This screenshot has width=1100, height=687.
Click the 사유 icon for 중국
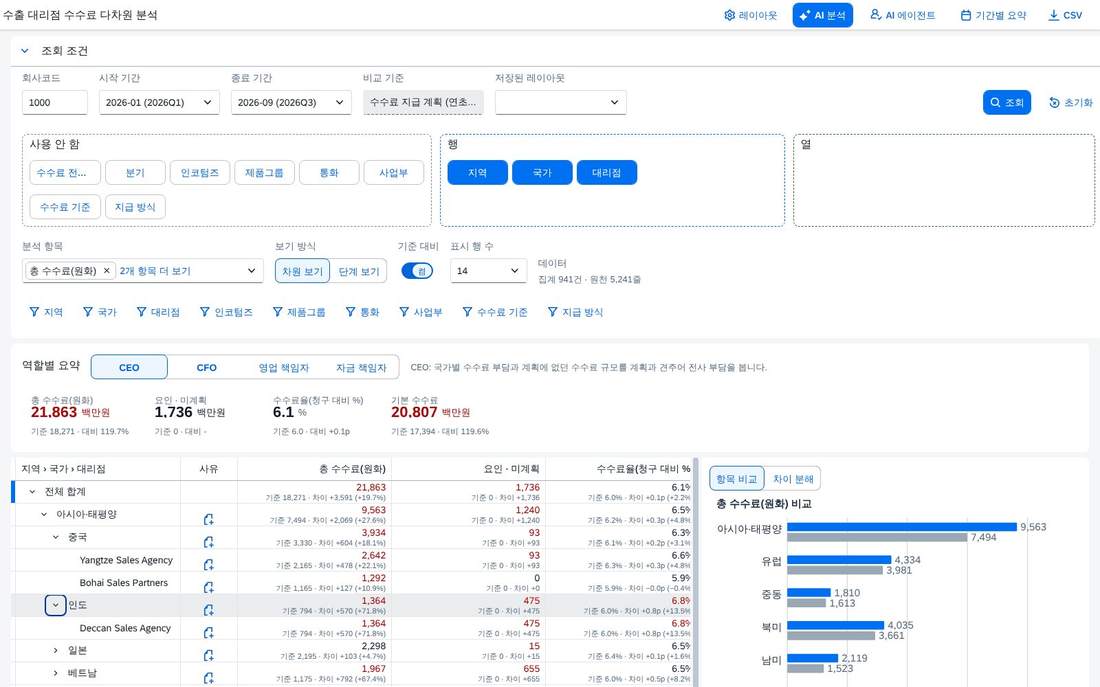tap(208, 542)
